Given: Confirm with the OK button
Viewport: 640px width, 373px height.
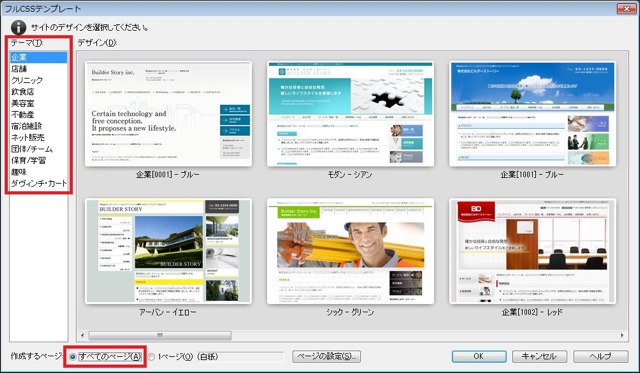Looking at the screenshot, I should [479, 356].
